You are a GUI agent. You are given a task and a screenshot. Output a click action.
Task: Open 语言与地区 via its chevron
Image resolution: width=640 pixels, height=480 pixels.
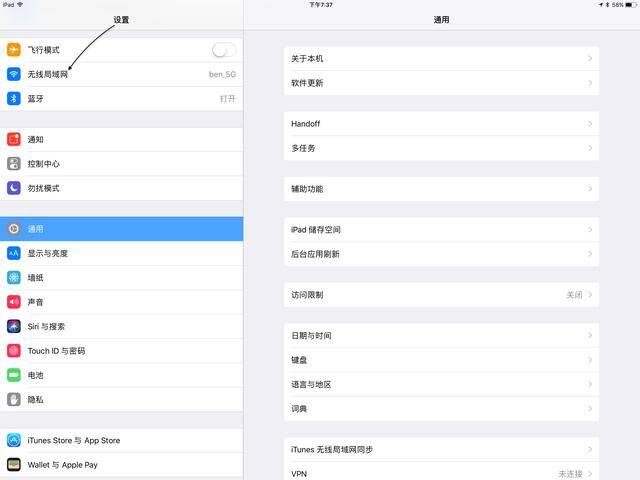tap(590, 384)
